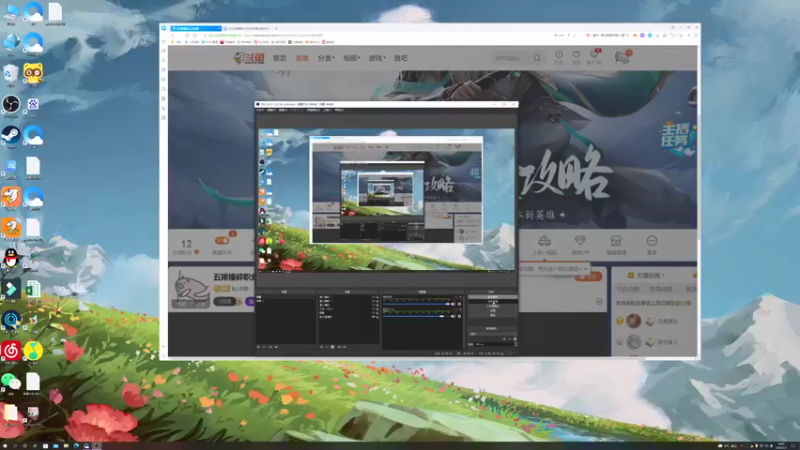Screen dimensions: 800x450
Task: Open source properties gear in OBS sources toolbar
Action: (333, 347)
